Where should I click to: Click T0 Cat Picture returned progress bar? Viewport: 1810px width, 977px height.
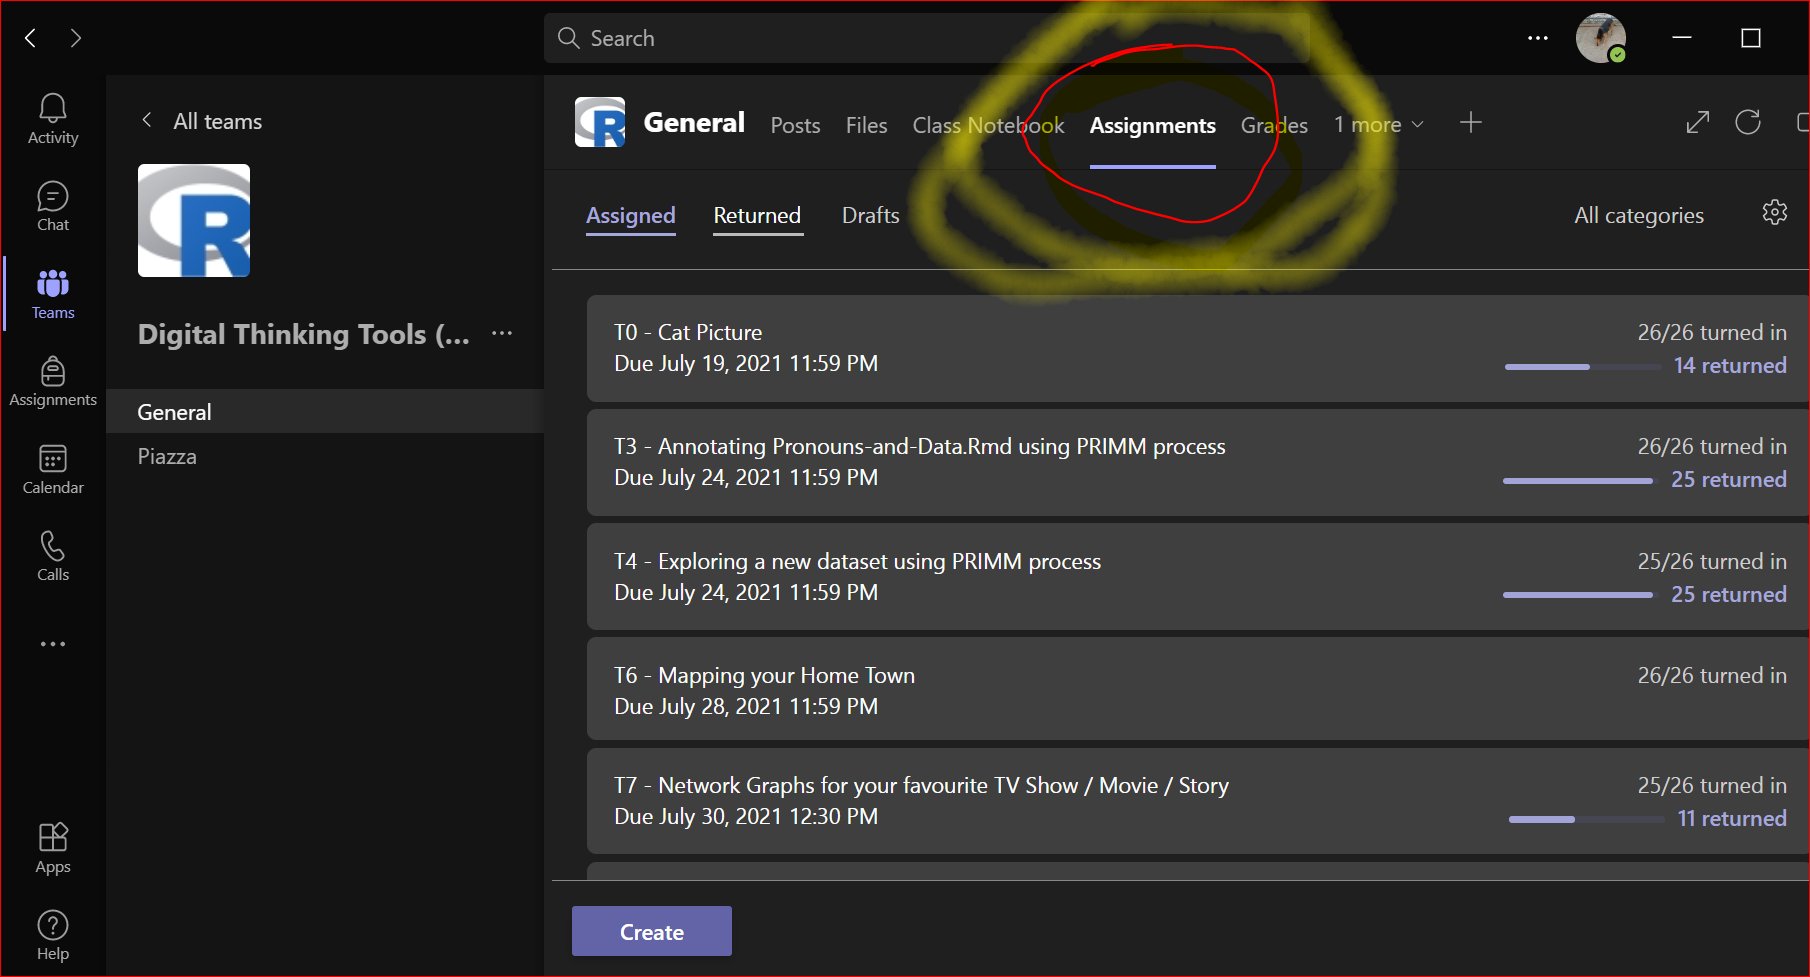coord(1583,367)
